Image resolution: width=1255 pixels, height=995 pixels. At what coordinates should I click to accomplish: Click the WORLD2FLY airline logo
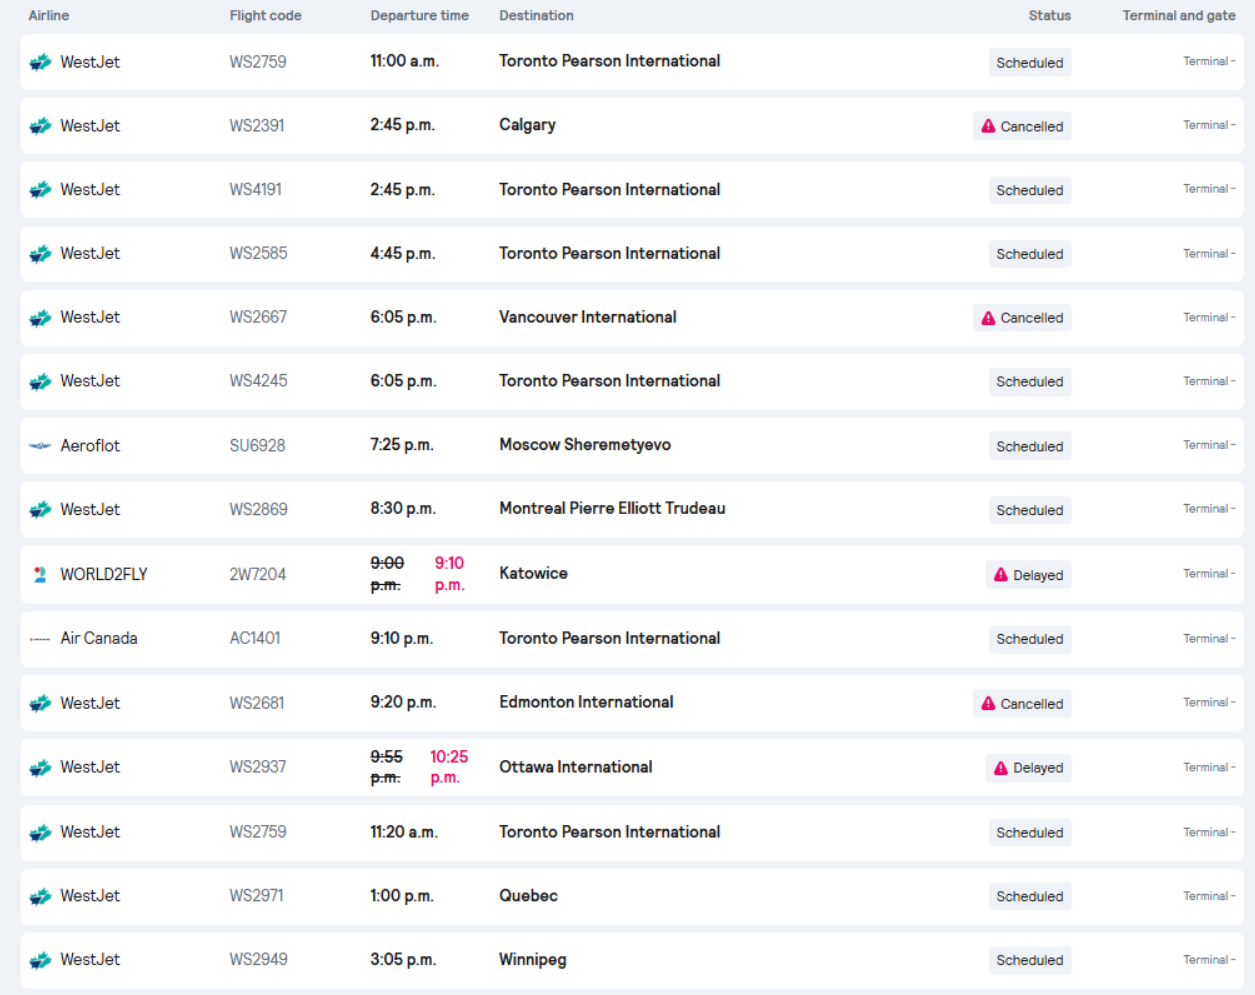(x=40, y=575)
